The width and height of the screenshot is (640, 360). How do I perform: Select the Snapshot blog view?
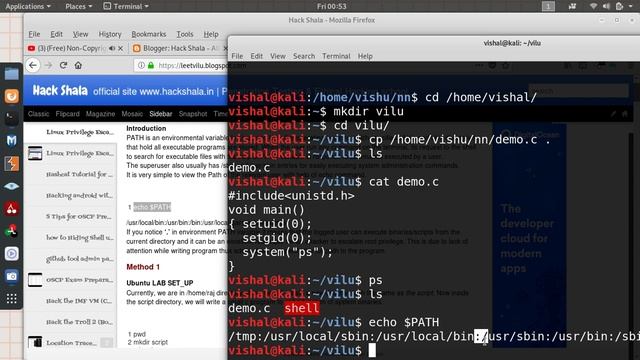(x=193, y=114)
